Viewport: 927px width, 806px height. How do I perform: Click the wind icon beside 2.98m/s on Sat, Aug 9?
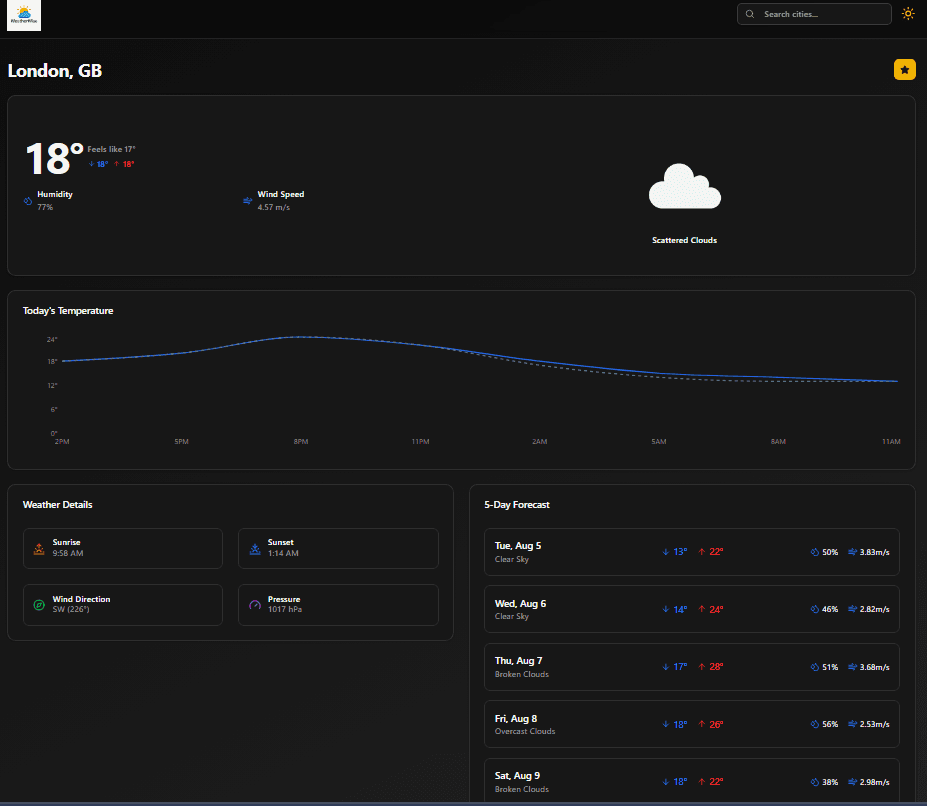click(850, 781)
